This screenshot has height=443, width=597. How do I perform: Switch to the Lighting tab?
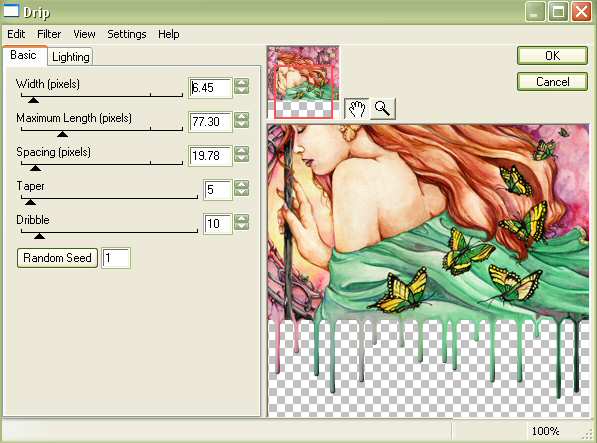[71, 57]
